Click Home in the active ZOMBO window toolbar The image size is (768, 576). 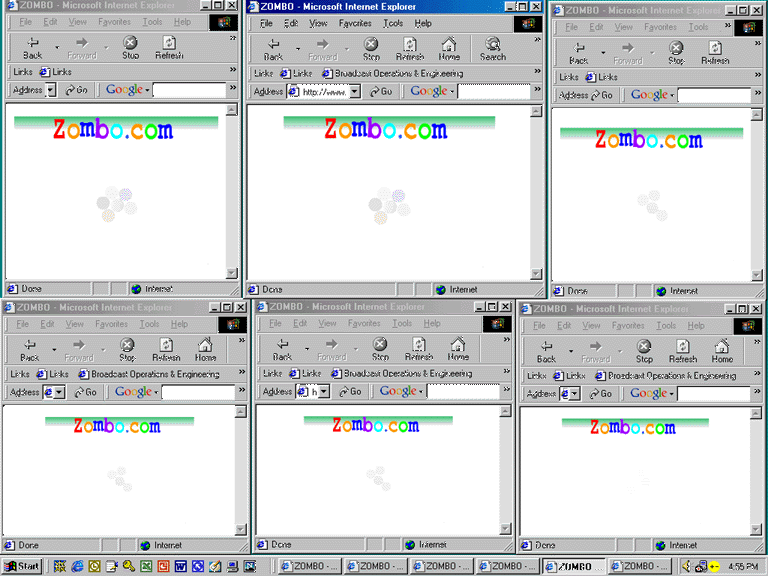[449, 49]
